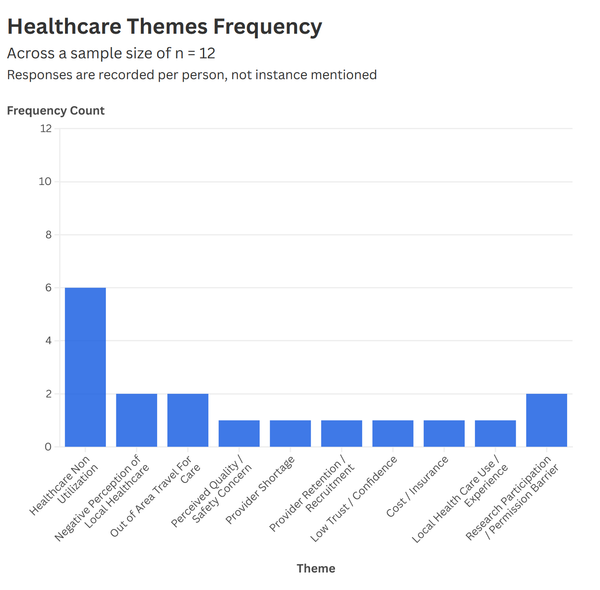
Task: Click the sample size subtitle text
Action: click(x=111, y=54)
